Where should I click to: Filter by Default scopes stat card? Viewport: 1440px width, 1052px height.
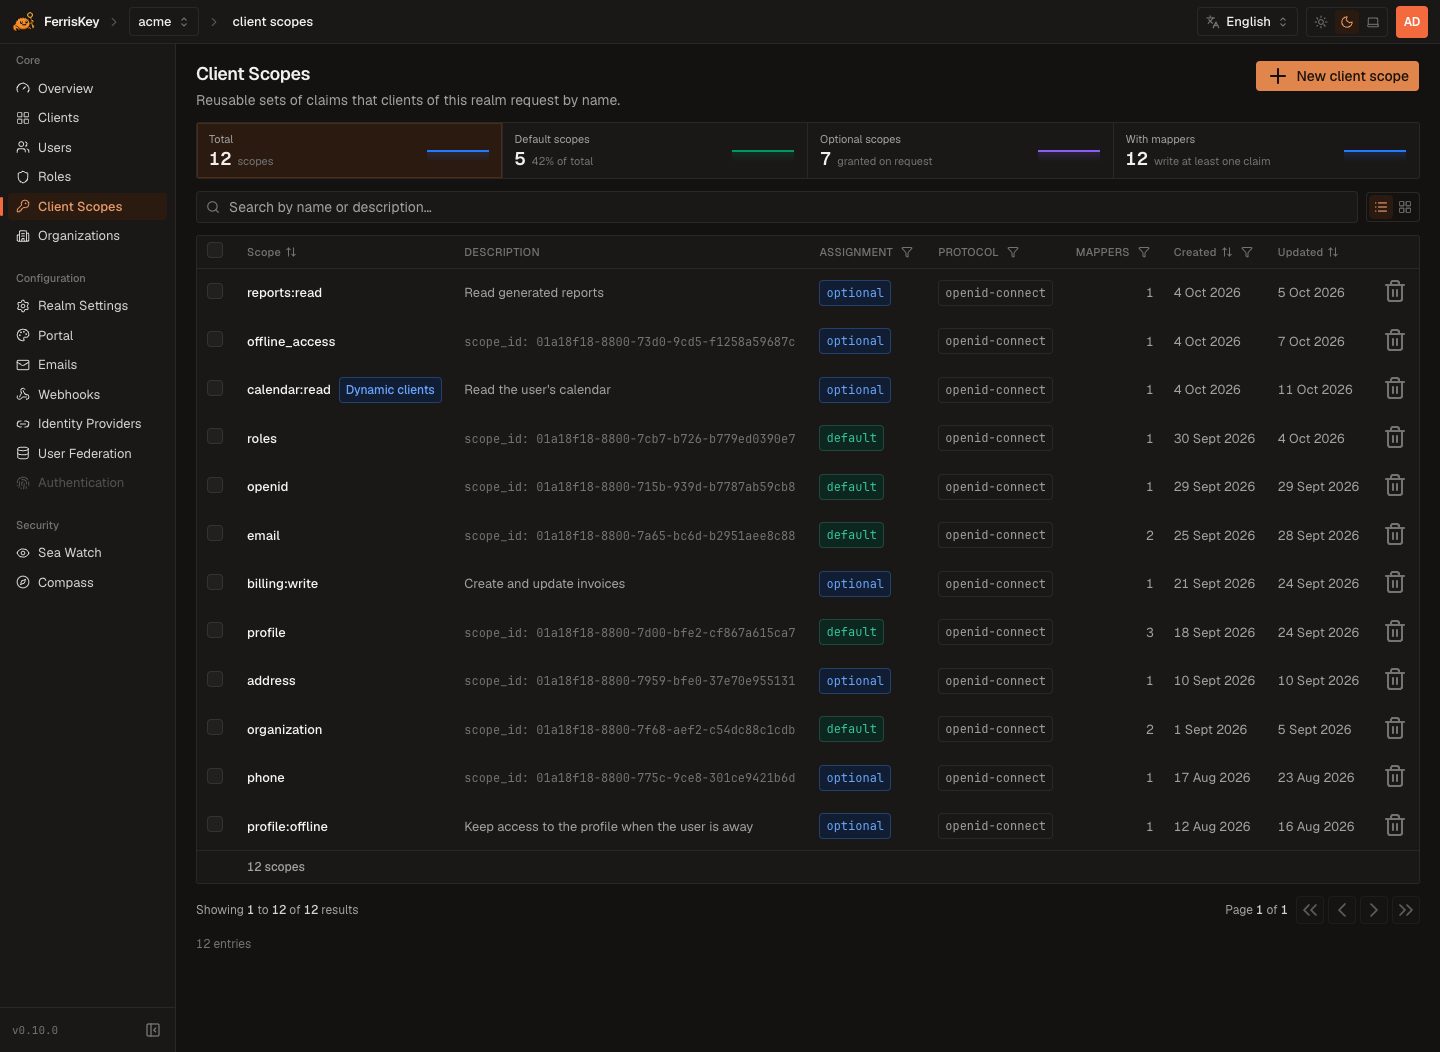(x=654, y=150)
